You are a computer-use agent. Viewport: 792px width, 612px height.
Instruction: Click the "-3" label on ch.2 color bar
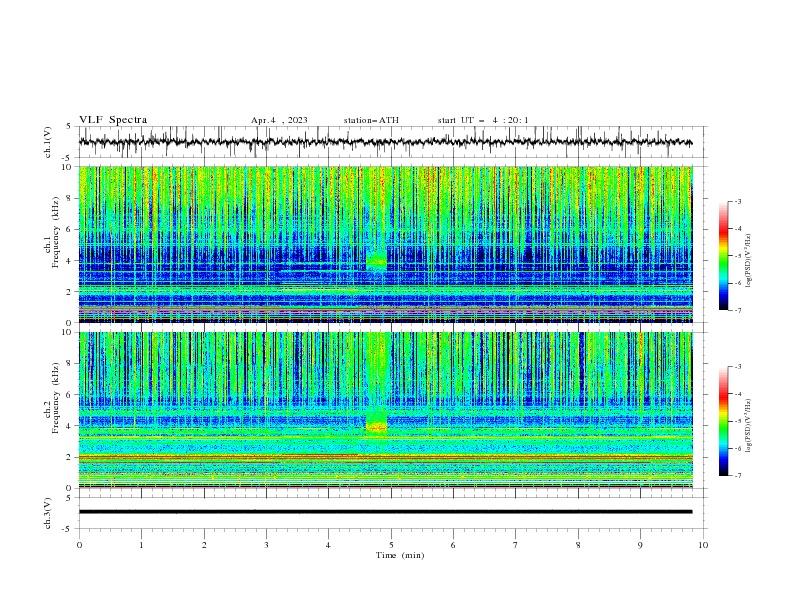tap(737, 367)
